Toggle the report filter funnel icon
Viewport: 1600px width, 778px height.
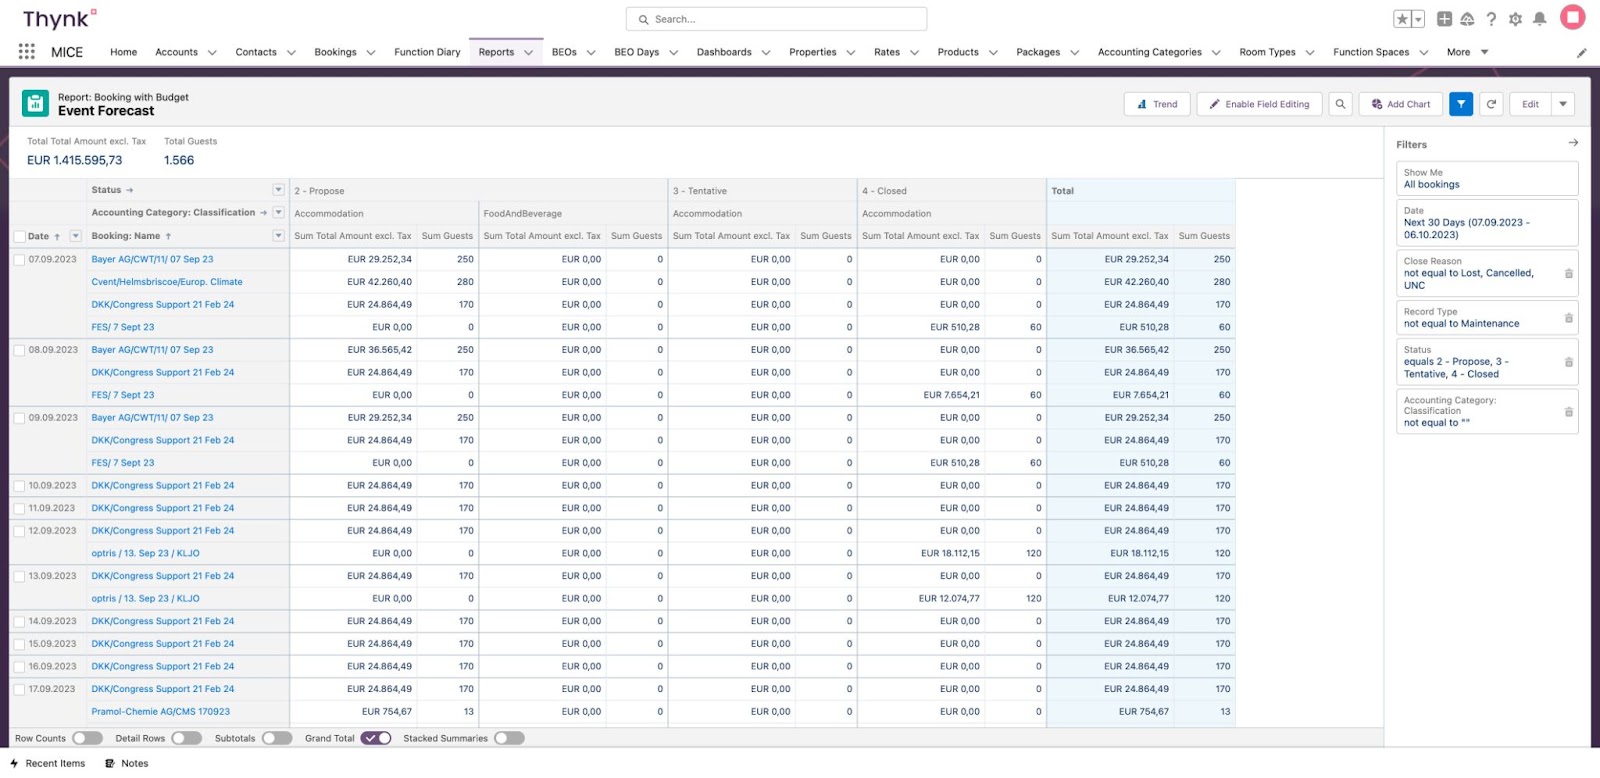click(1461, 104)
